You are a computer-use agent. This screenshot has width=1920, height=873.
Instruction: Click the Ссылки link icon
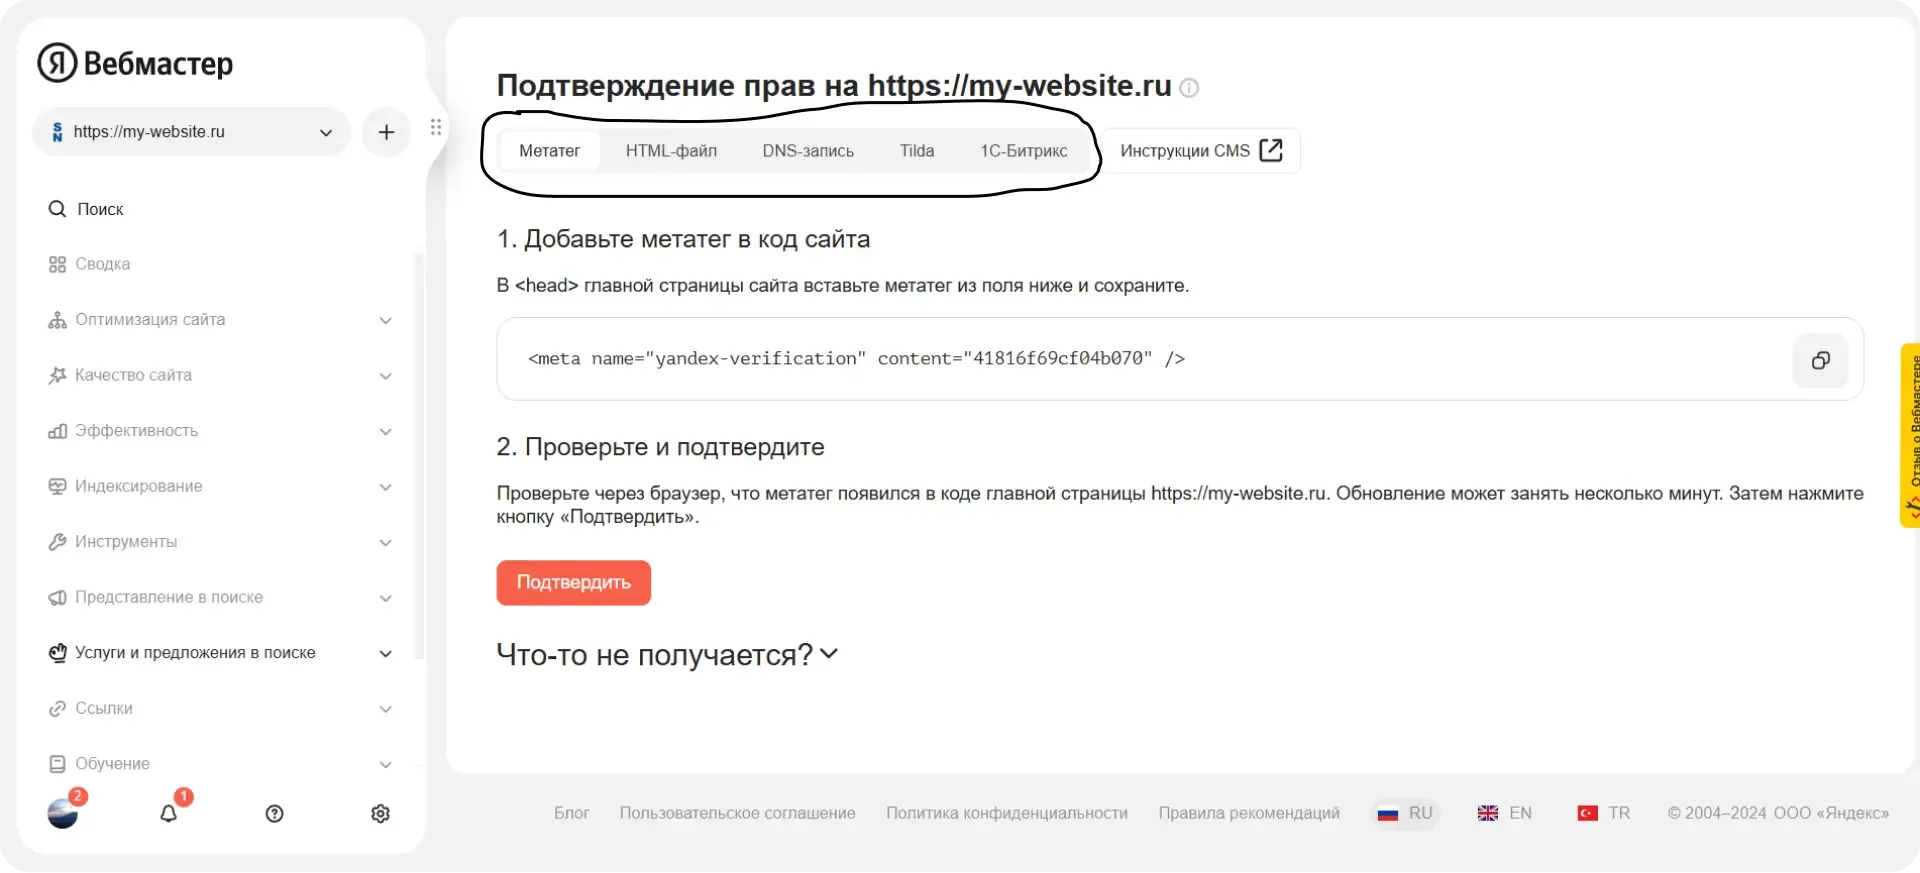57,708
